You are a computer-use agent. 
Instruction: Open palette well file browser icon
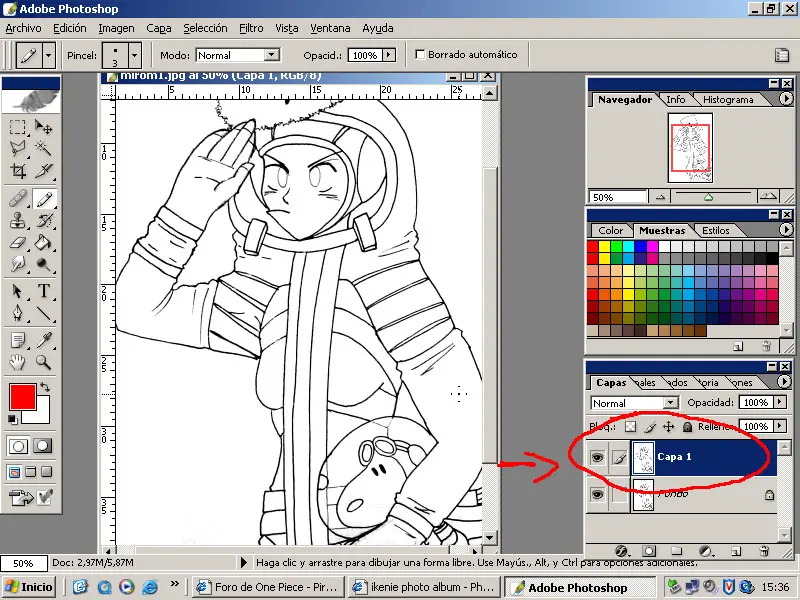(x=782, y=55)
